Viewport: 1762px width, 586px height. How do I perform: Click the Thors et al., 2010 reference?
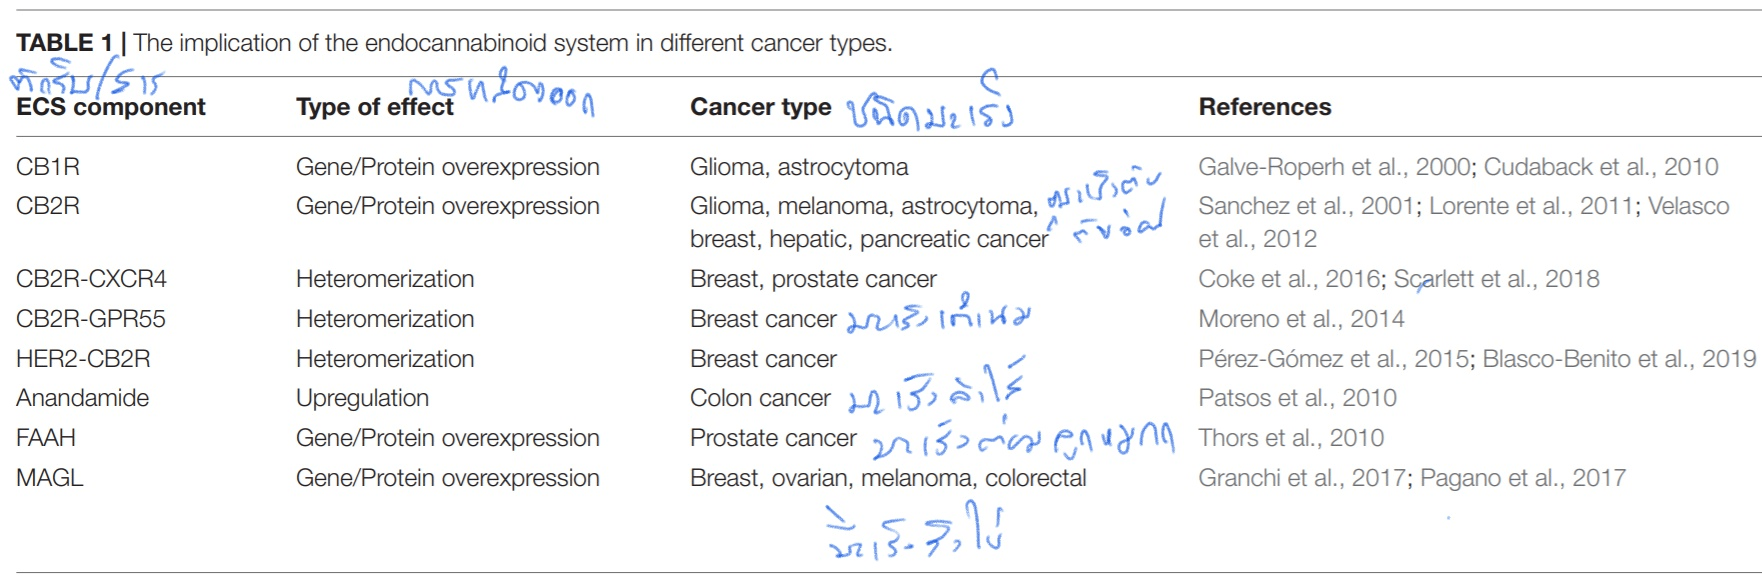pos(1291,438)
